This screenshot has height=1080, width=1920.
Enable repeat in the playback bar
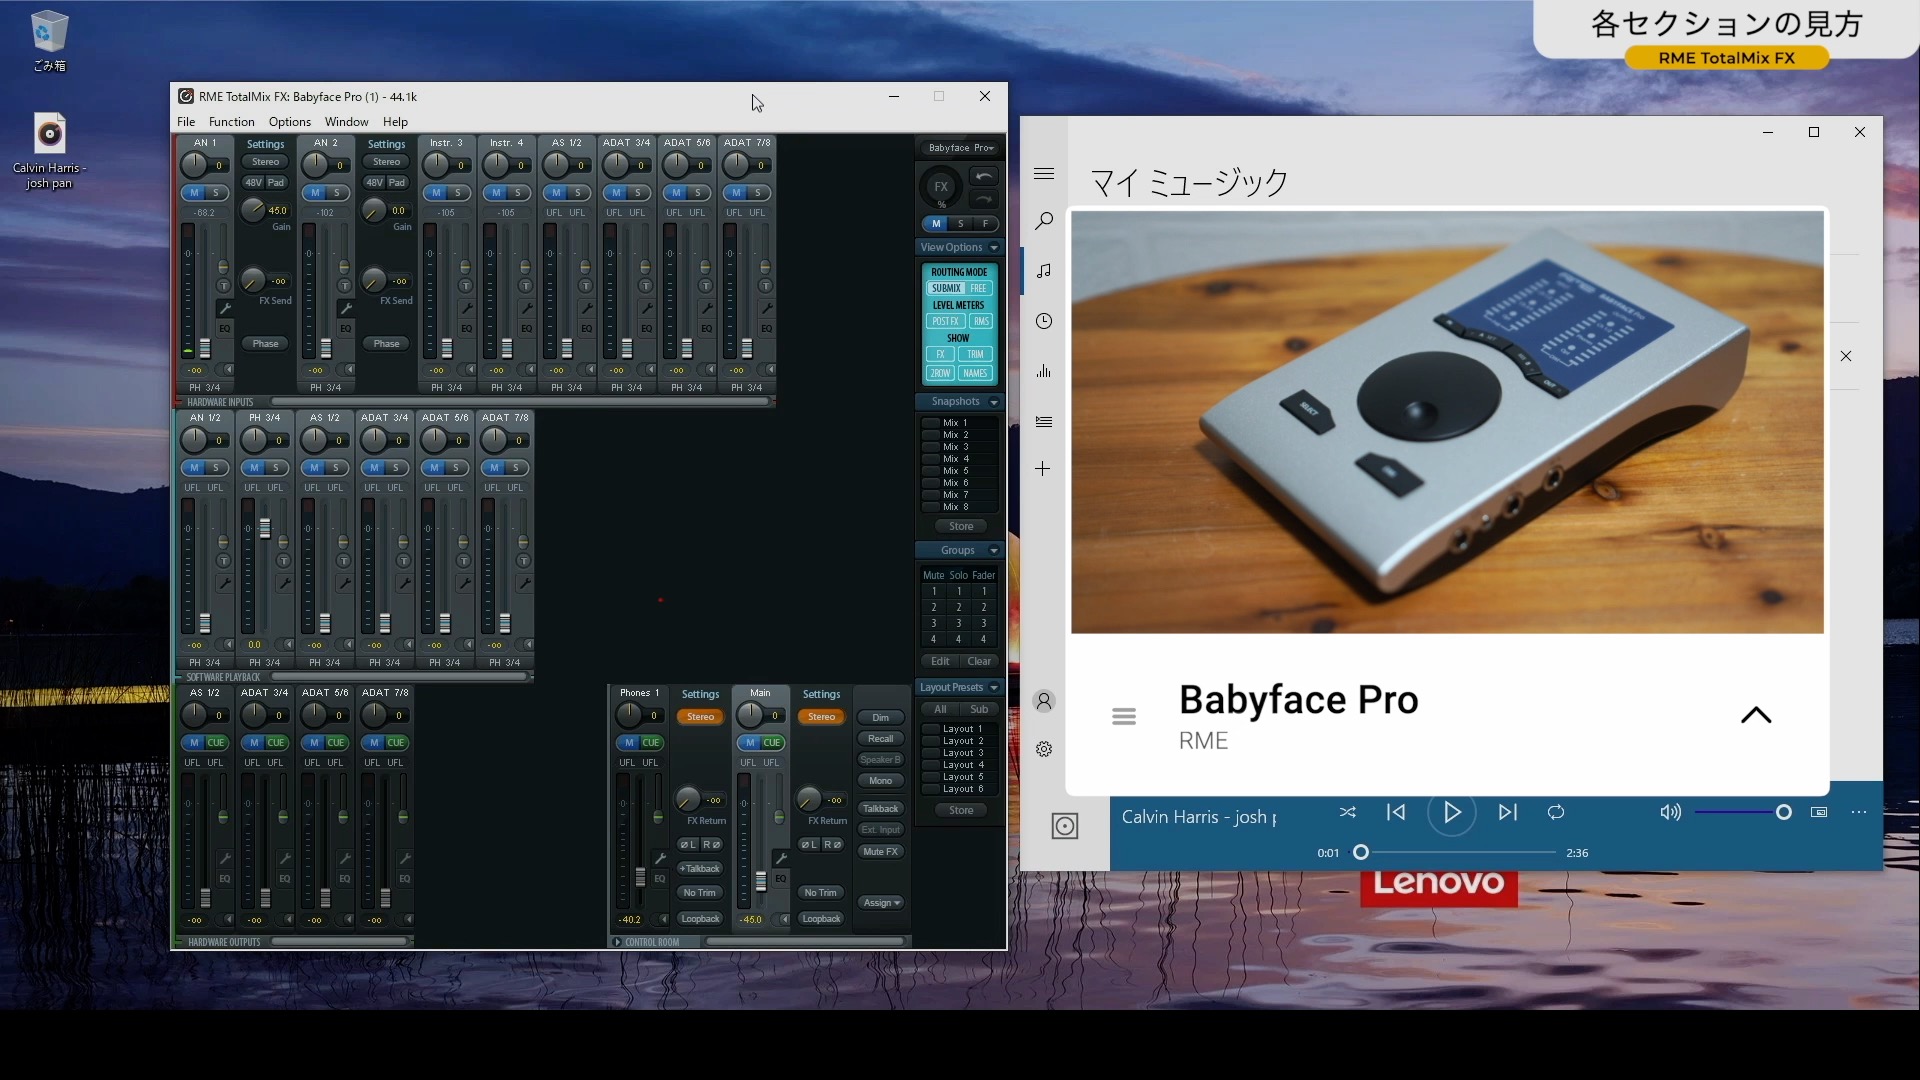[1555, 813]
